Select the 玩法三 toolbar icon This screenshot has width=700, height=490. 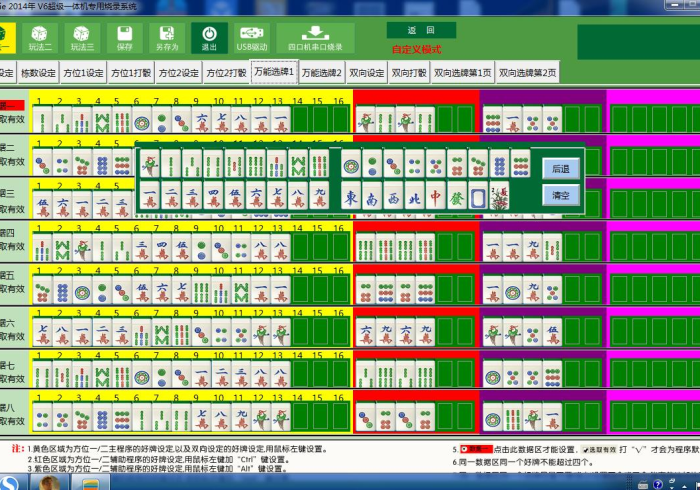tap(82, 39)
